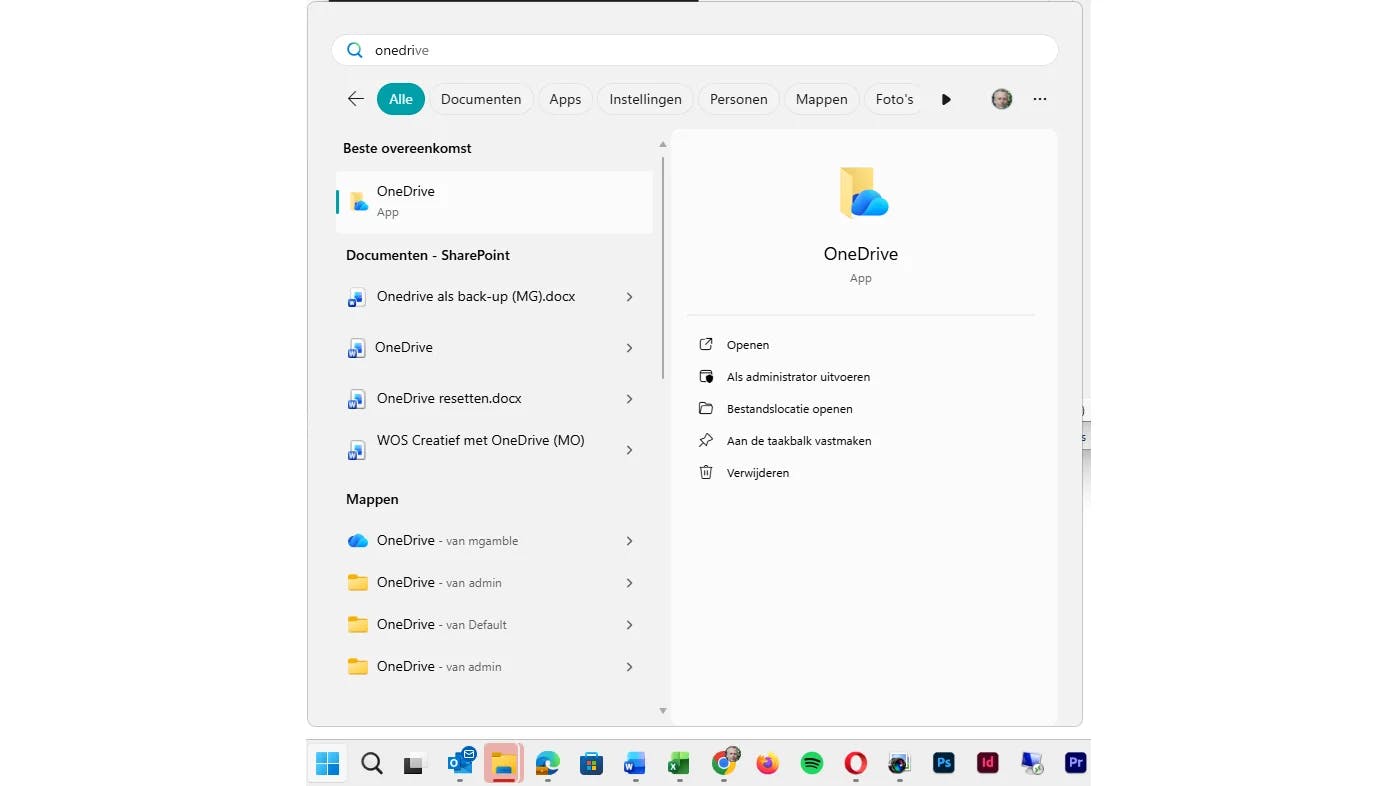The image size is (1397, 786).
Task: Click the search magnifier icon in search box
Action: coord(354,50)
